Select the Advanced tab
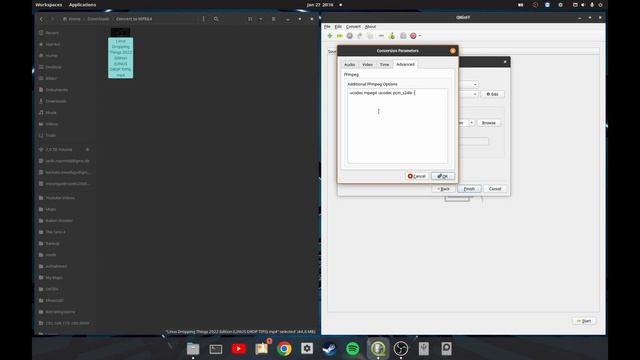 405,64
